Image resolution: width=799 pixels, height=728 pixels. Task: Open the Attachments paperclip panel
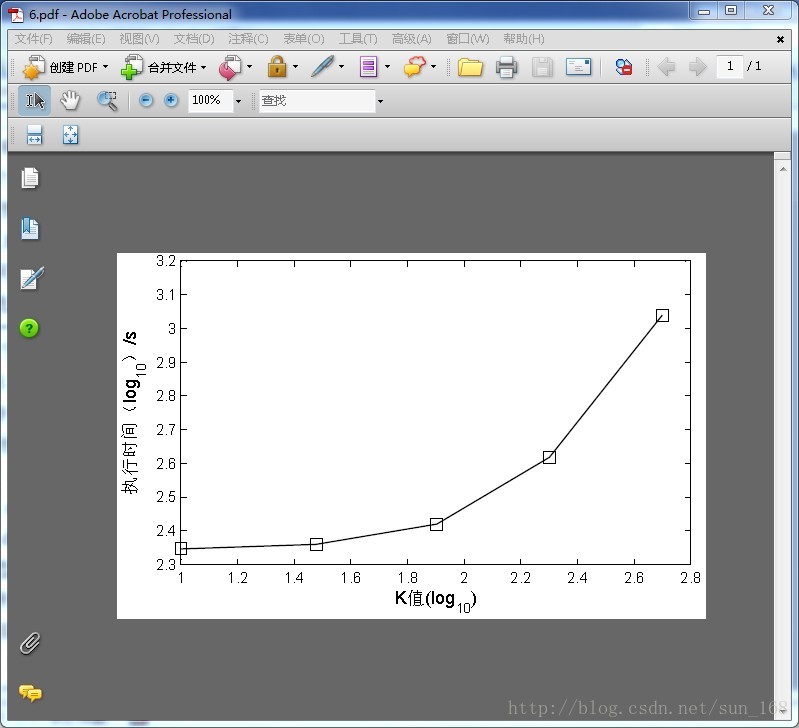click(30, 643)
